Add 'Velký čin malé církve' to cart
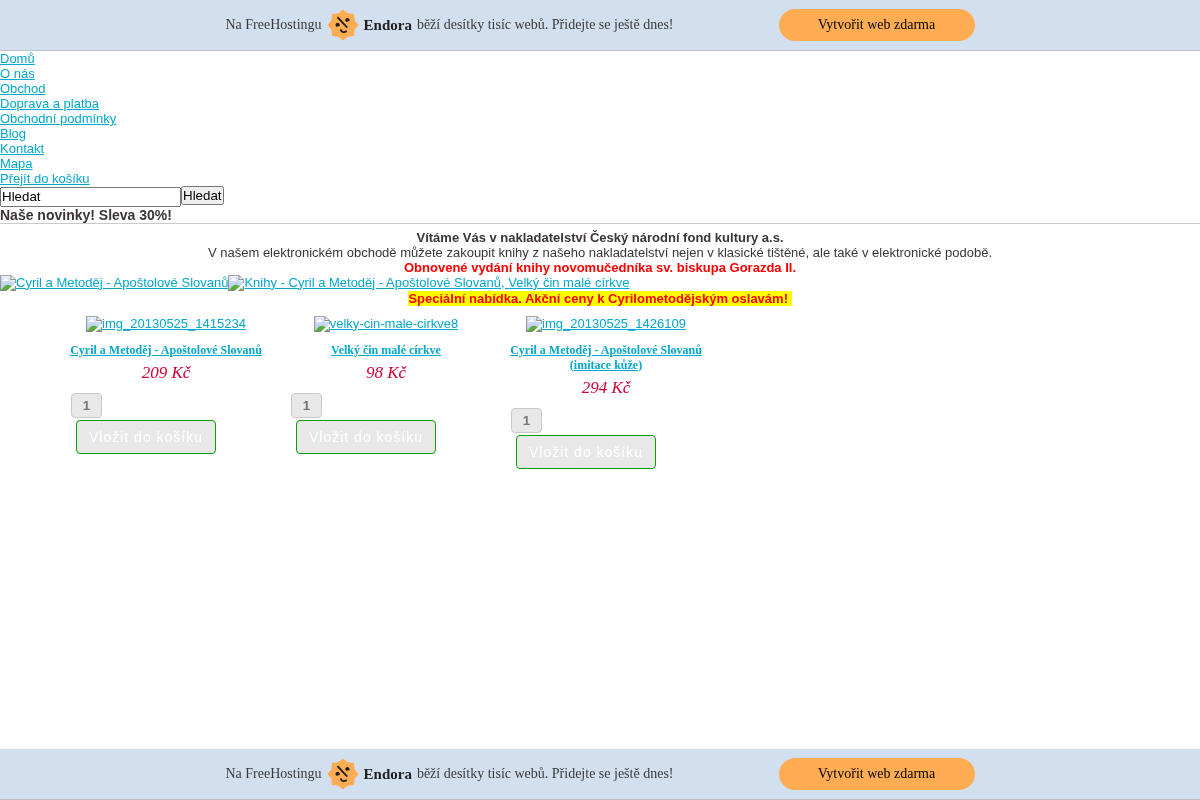Viewport: 1200px width, 800px height. coord(366,437)
